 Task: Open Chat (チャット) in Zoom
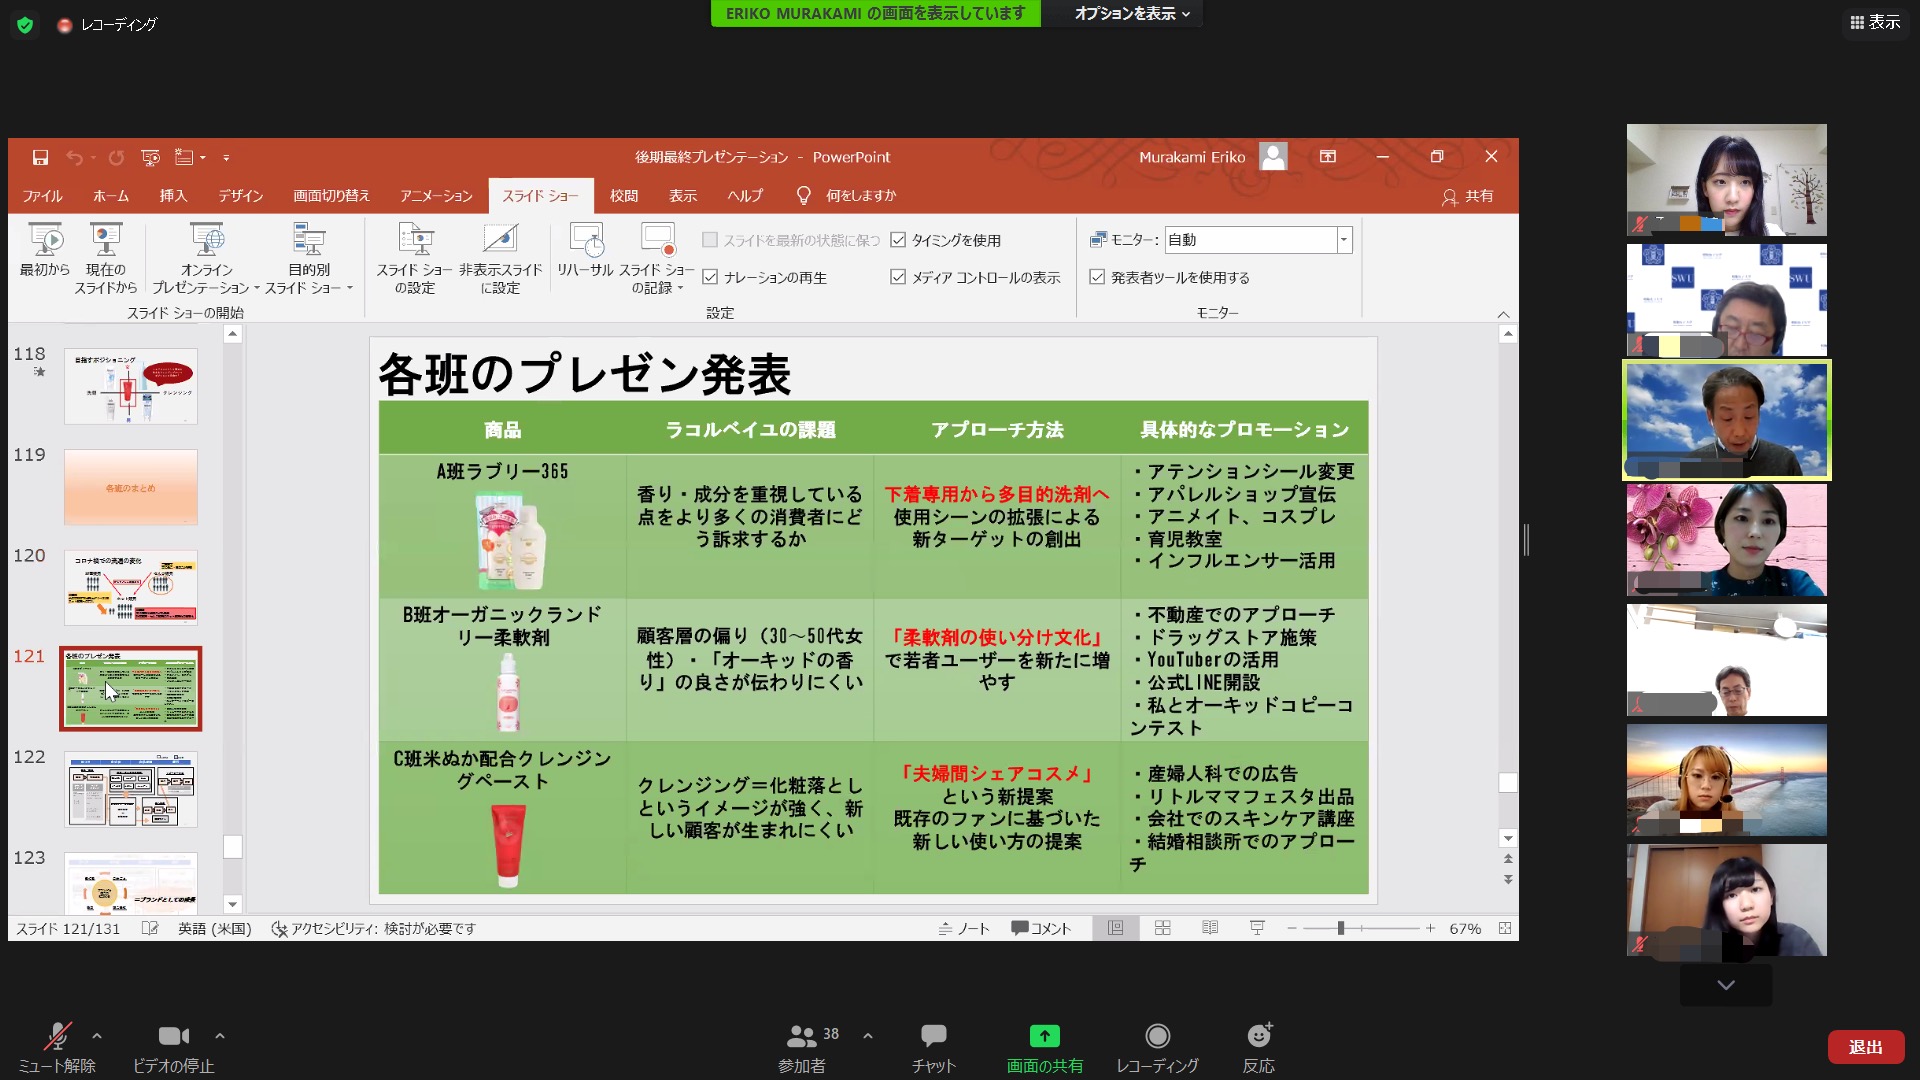click(x=934, y=1047)
